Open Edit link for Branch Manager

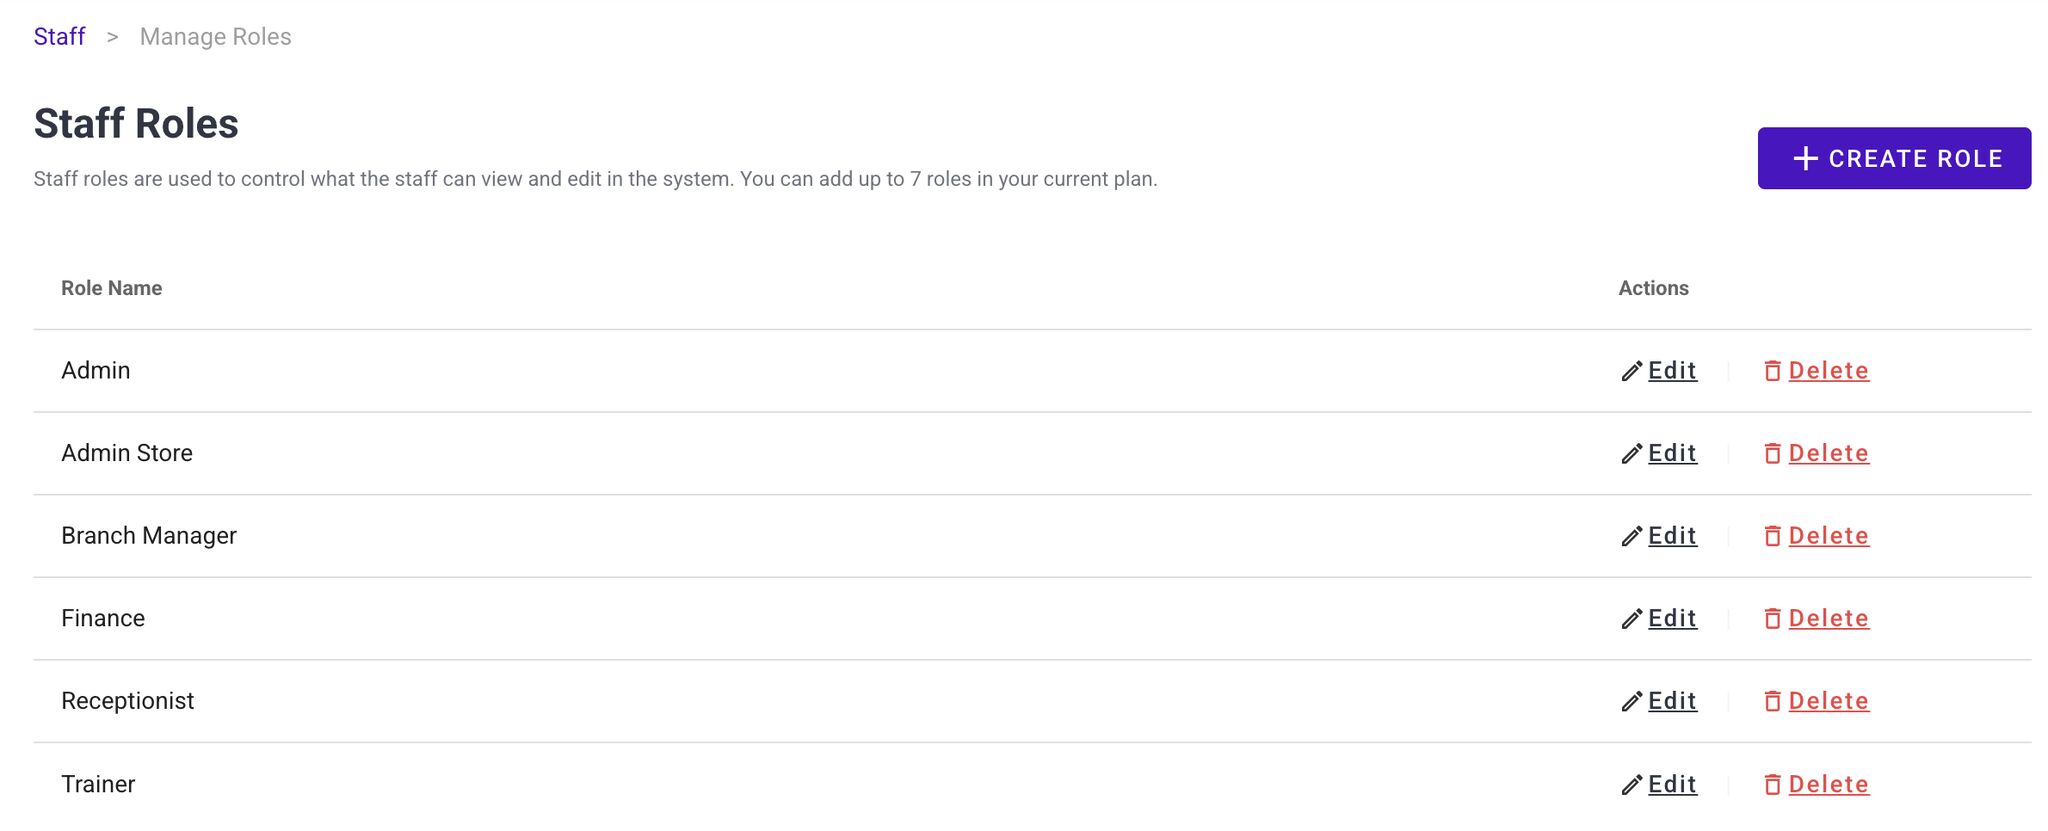pos(1672,536)
